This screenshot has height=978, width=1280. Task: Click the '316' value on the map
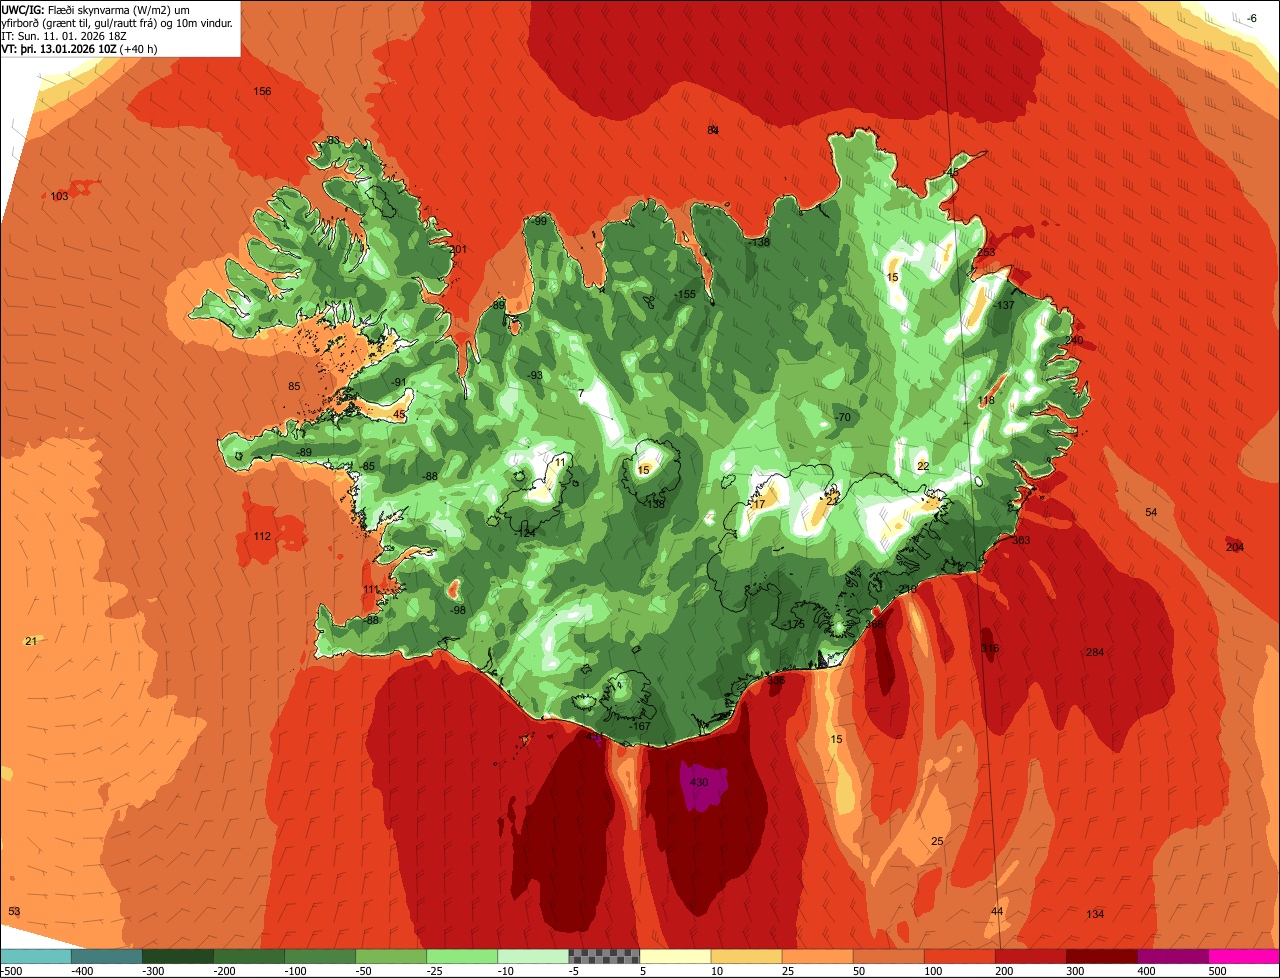(990, 649)
